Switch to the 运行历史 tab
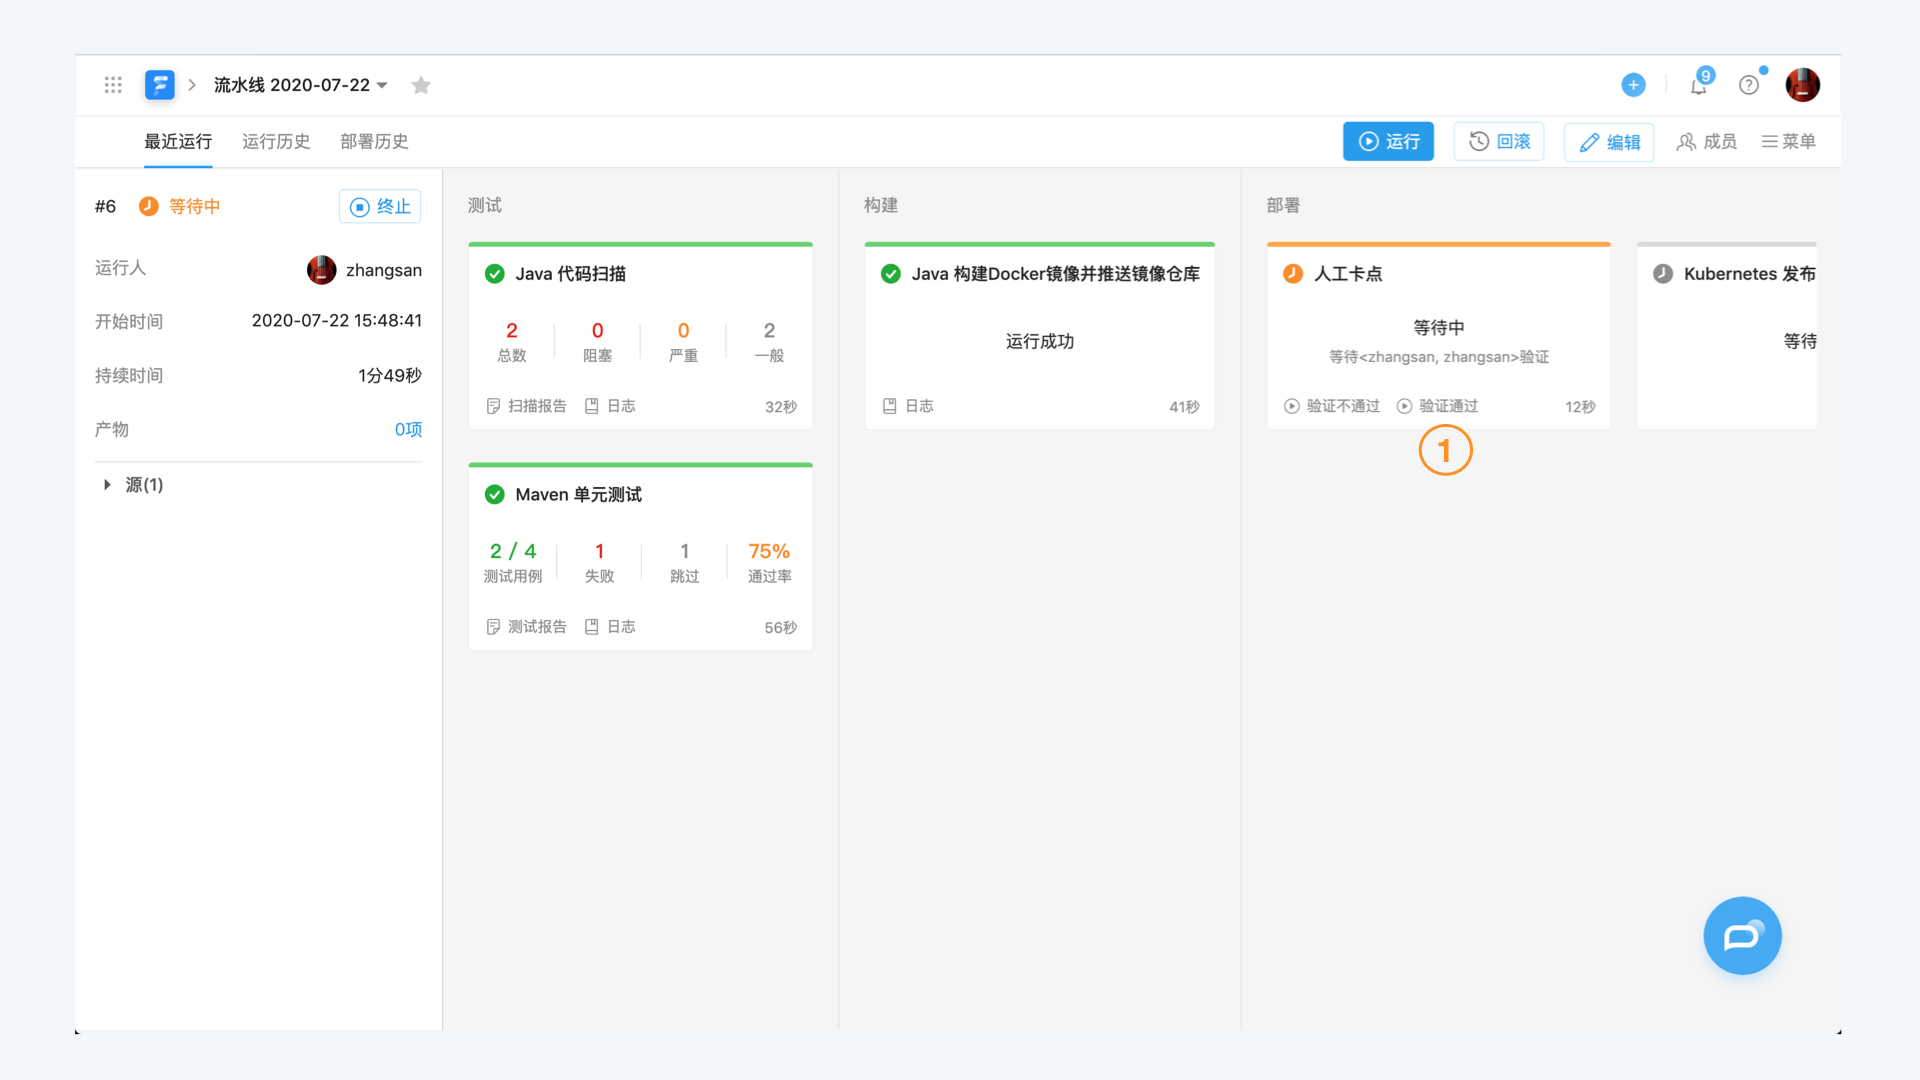The width and height of the screenshot is (1920, 1080). pyautogui.click(x=276, y=142)
